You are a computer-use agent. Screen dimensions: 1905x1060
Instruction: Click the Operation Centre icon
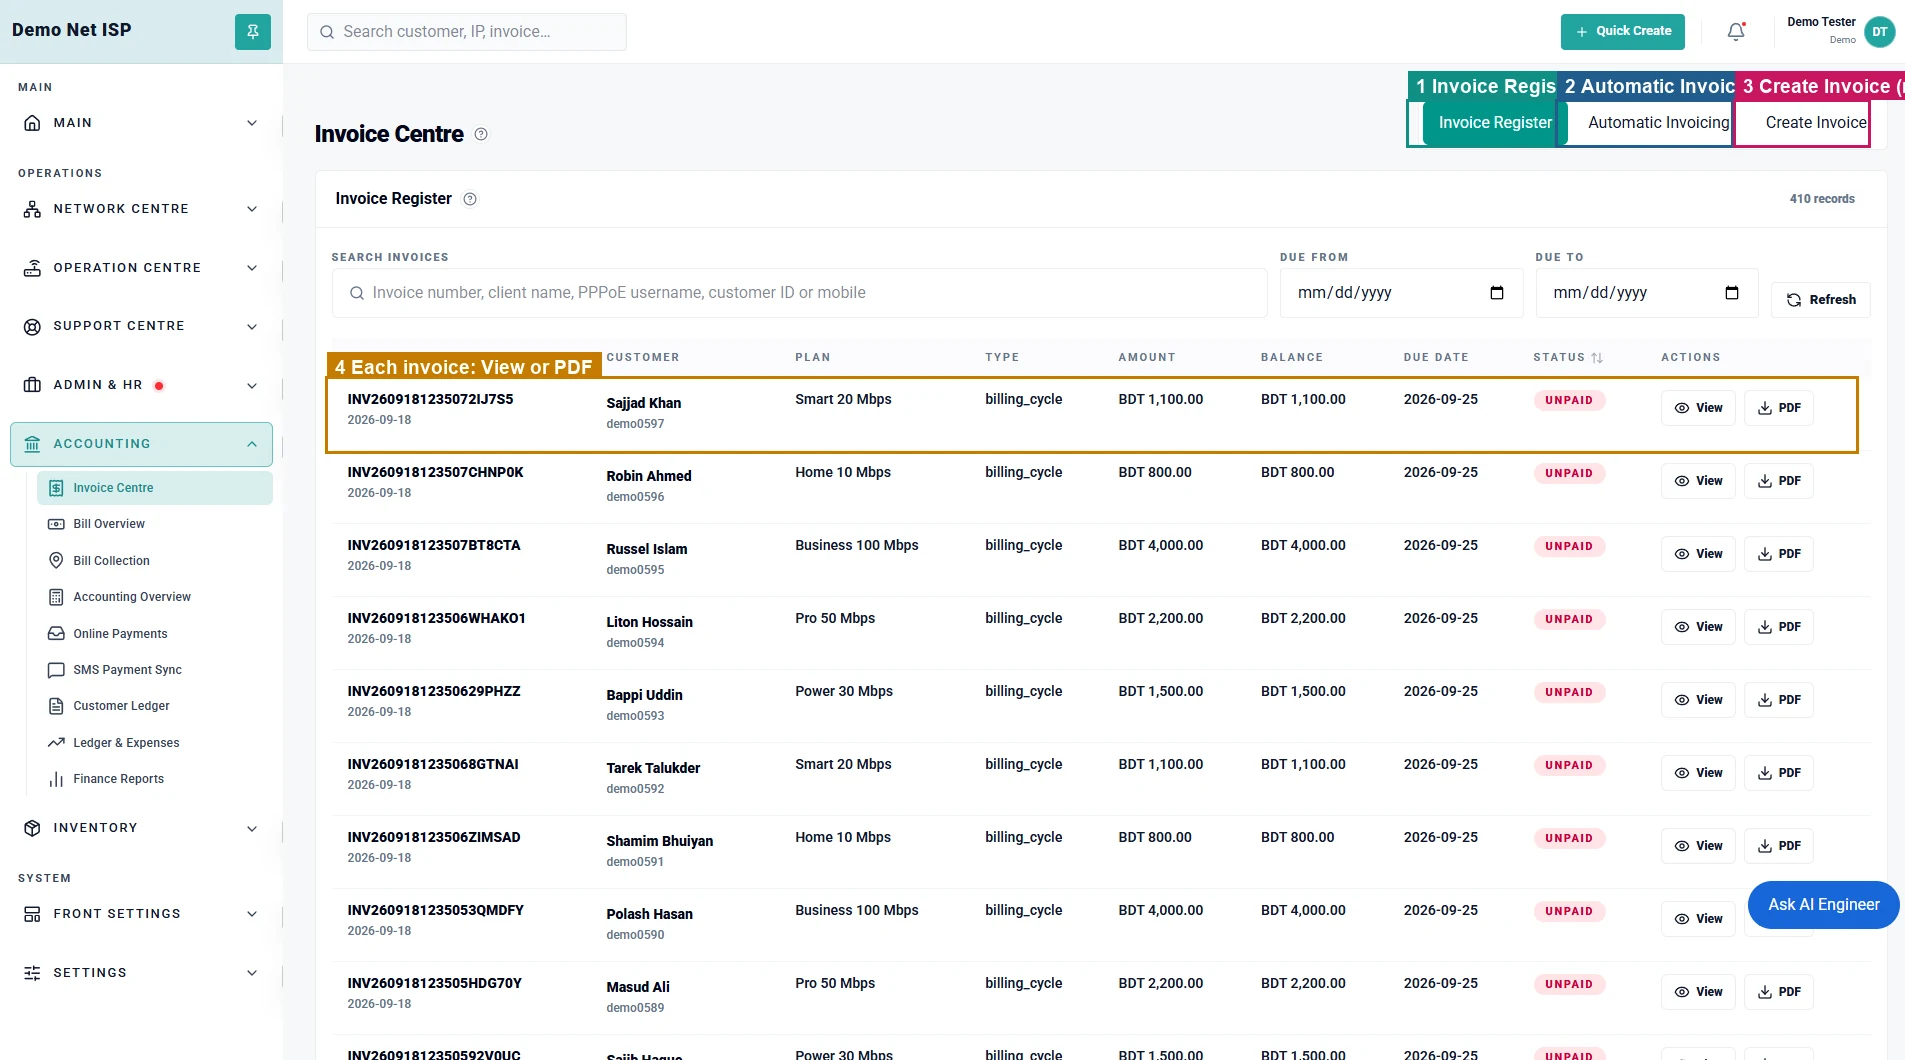coord(32,268)
